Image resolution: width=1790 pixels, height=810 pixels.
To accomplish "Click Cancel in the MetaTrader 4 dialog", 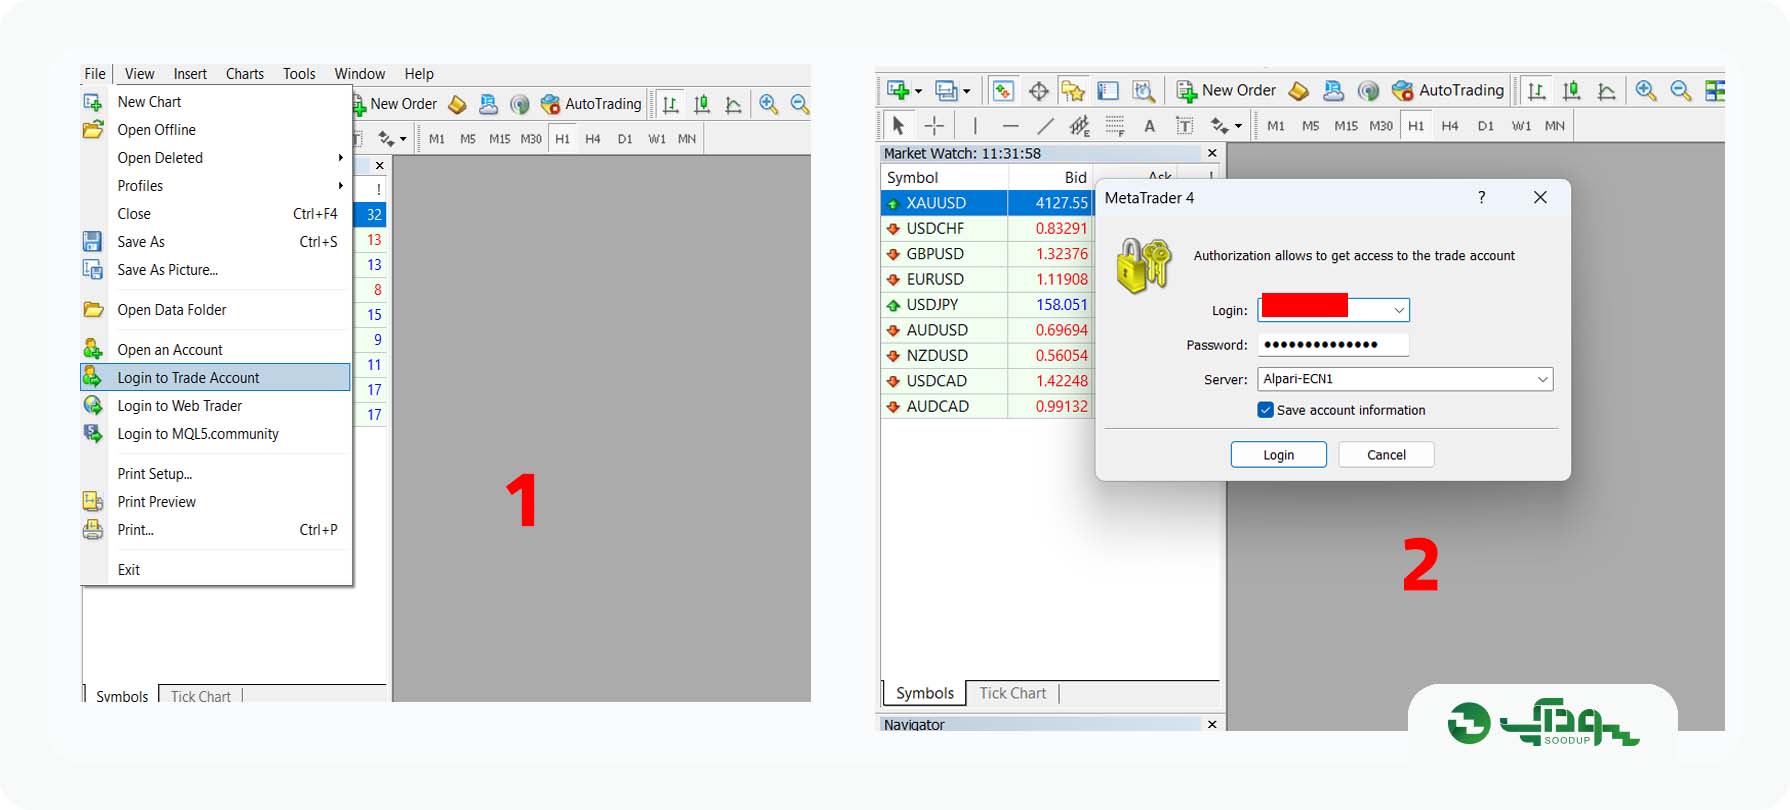I will pyautogui.click(x=1386, y=455).
